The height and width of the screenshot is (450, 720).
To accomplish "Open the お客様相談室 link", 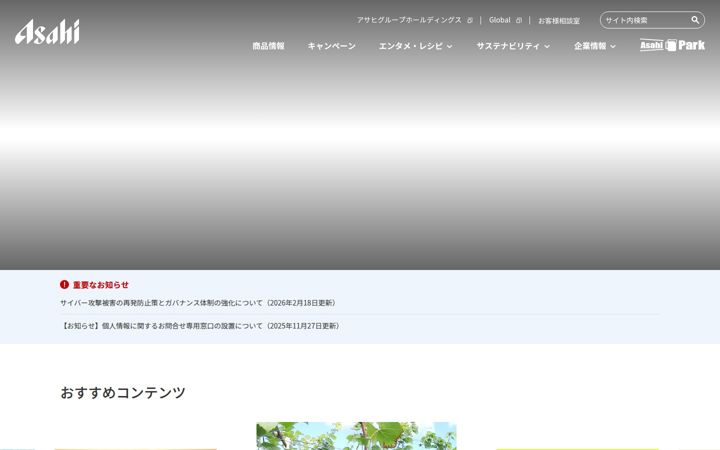I will pyautogui.click(x=559, y=21).
